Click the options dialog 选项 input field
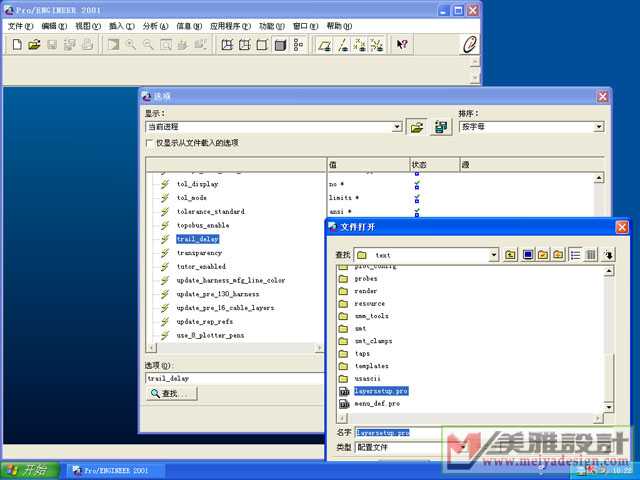Viewport: 640px width, 480px height. point(235,378)
